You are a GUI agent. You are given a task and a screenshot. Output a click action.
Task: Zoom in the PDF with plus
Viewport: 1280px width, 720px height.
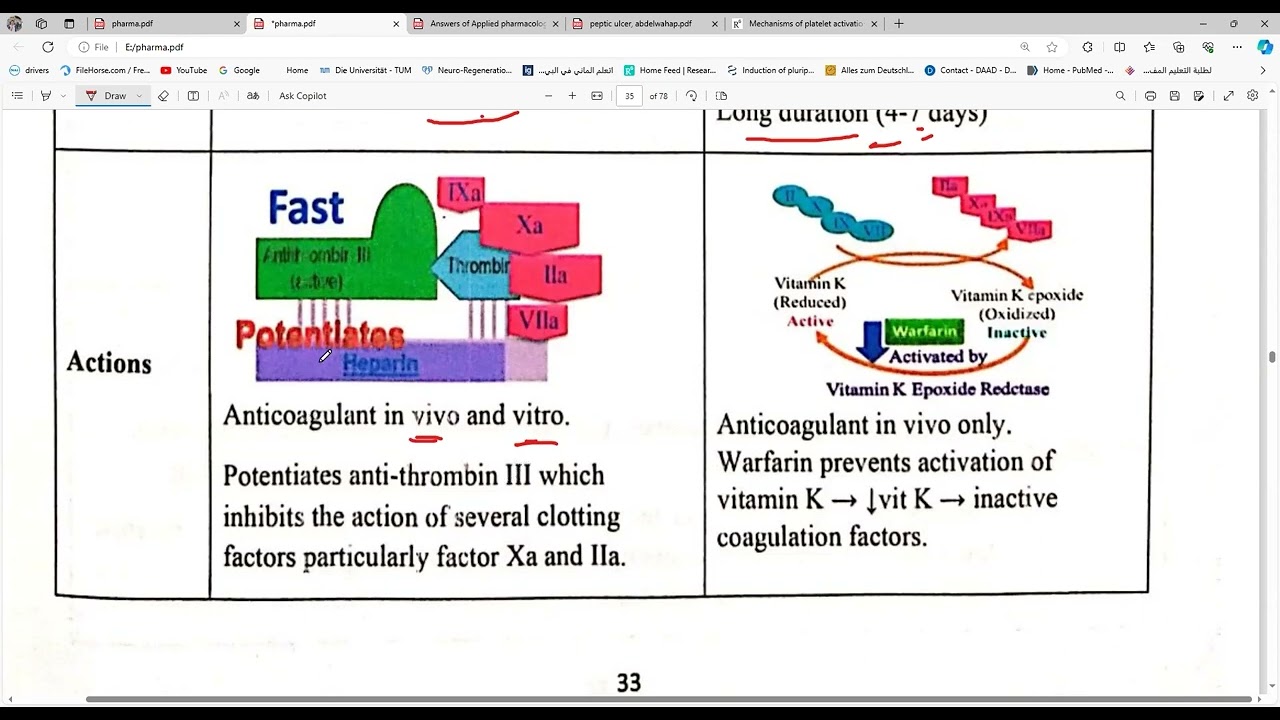[572, 96]
